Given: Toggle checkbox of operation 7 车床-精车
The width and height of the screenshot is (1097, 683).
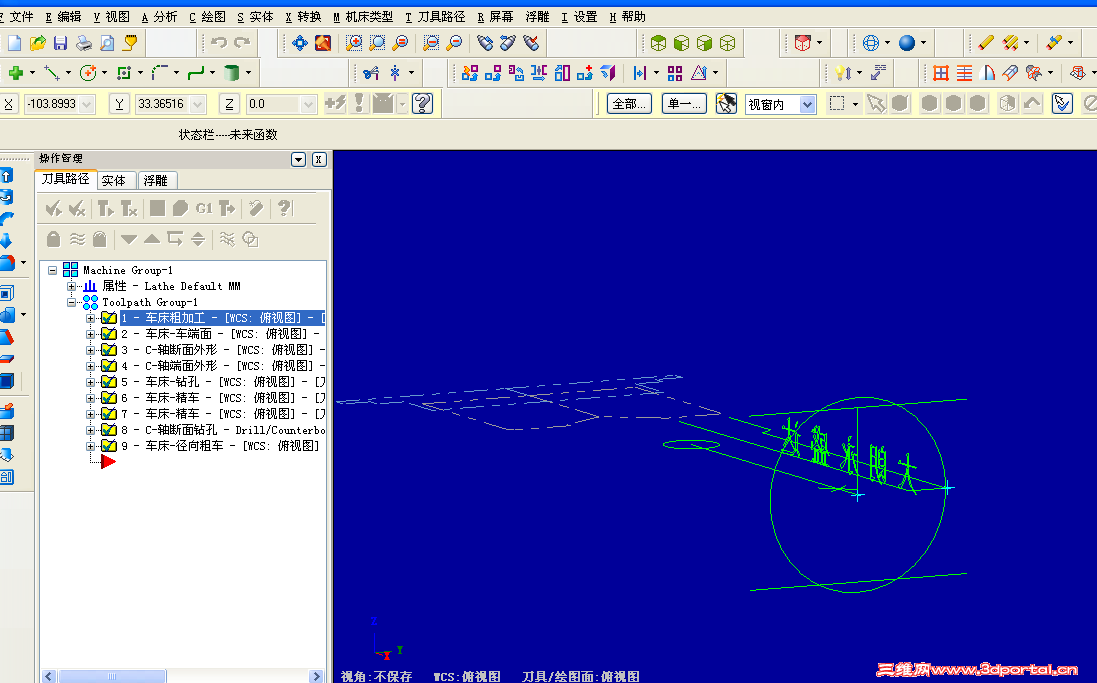Looking at the screenshot, I should click(x=108, y=414).
